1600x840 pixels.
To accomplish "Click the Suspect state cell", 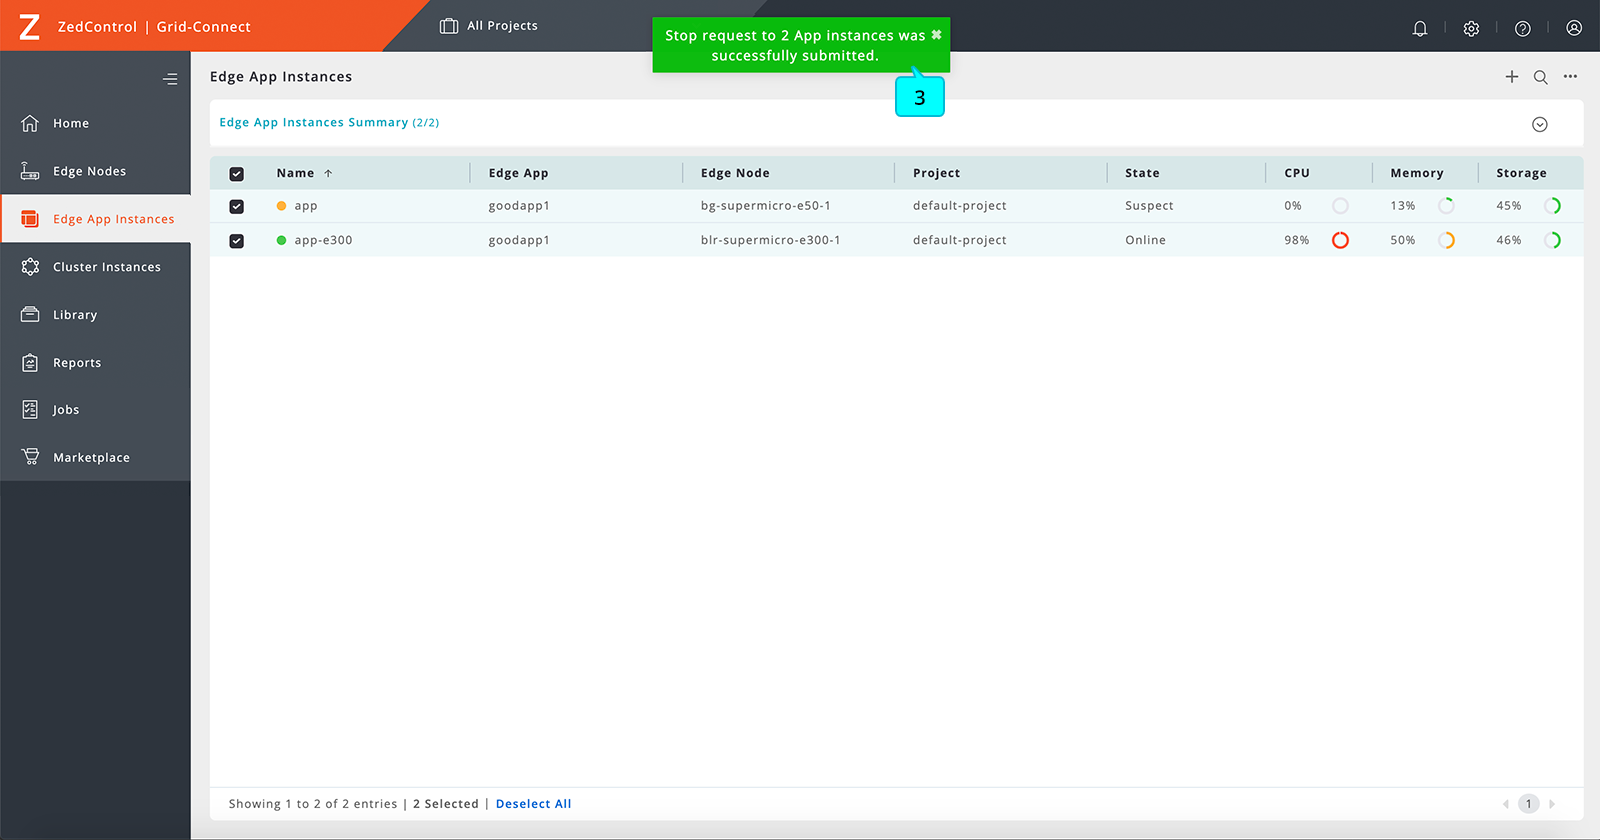I will (1149, 206).
